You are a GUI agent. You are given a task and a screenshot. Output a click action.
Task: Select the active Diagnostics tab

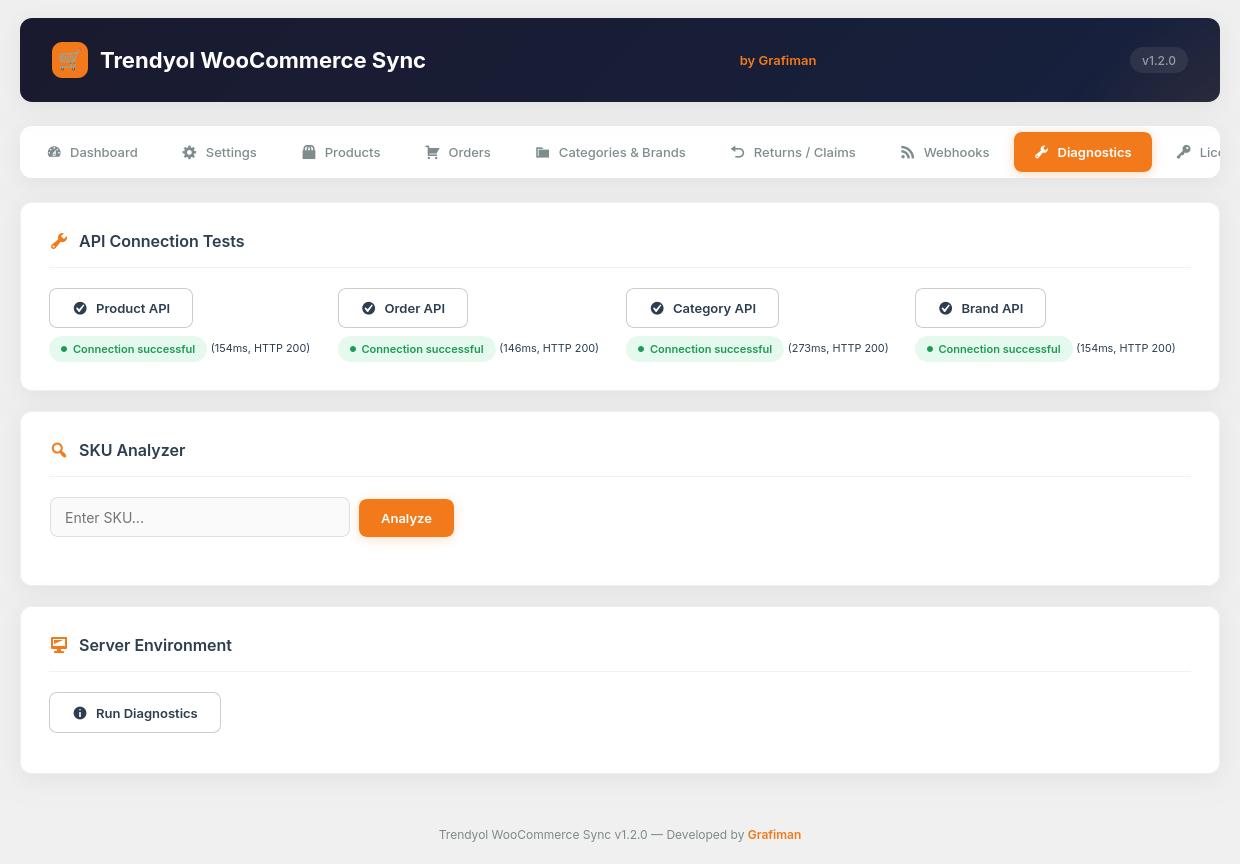1083,152
